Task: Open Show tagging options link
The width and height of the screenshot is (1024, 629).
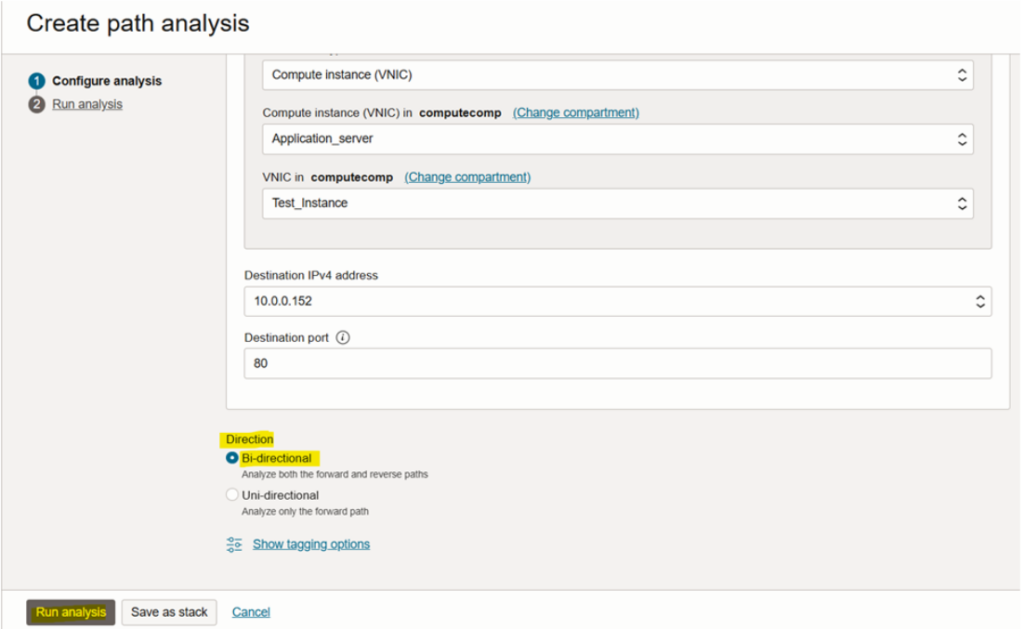Action: click(311, 544)
